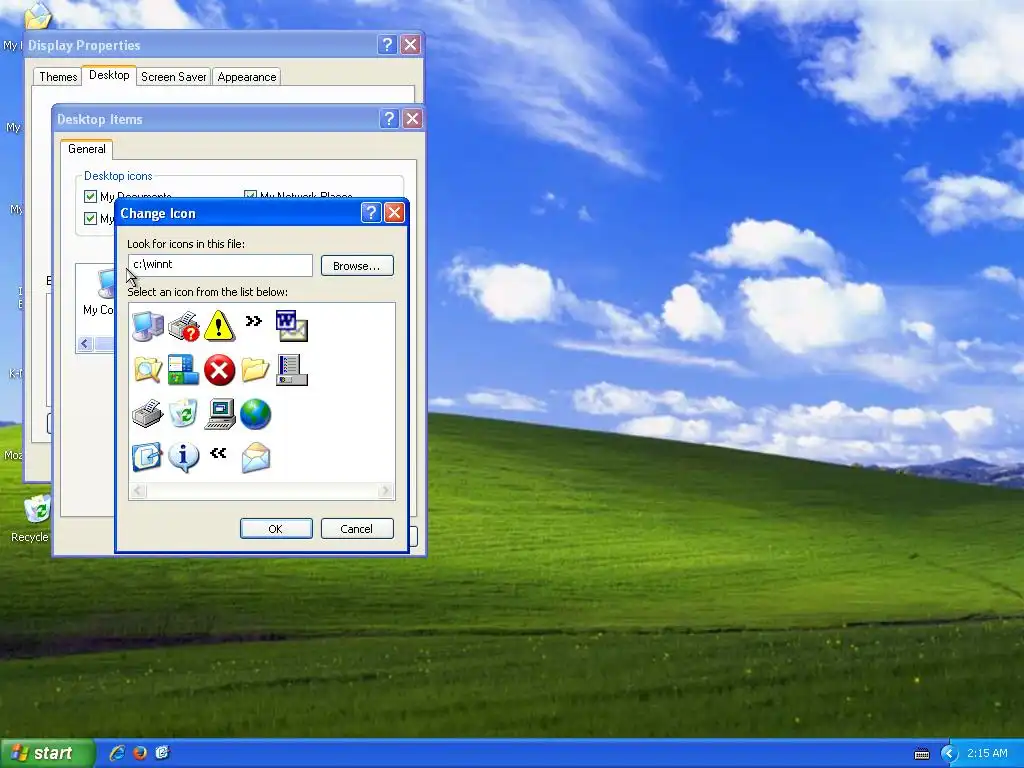Click help button on Display Properties title bar
1024x768 pixels.
click(387, 44)
